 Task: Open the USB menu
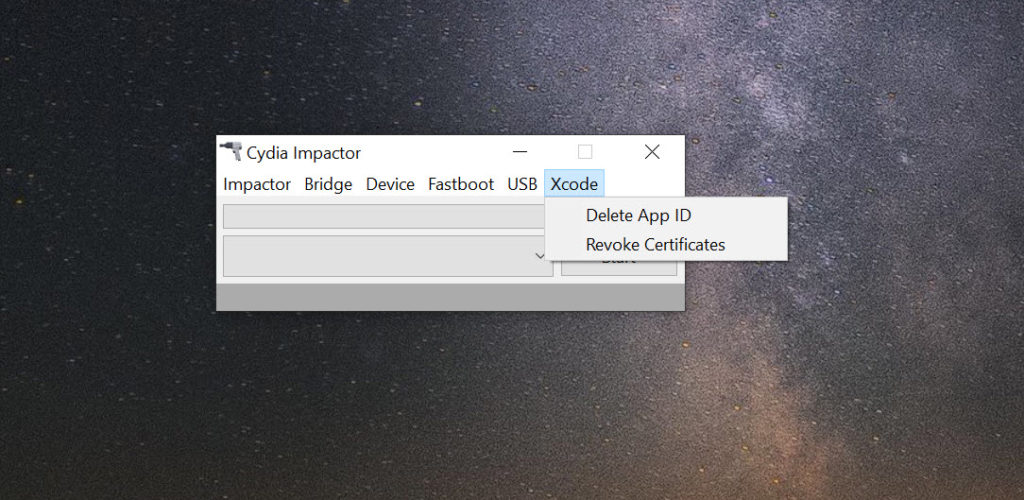coord(522,185)
